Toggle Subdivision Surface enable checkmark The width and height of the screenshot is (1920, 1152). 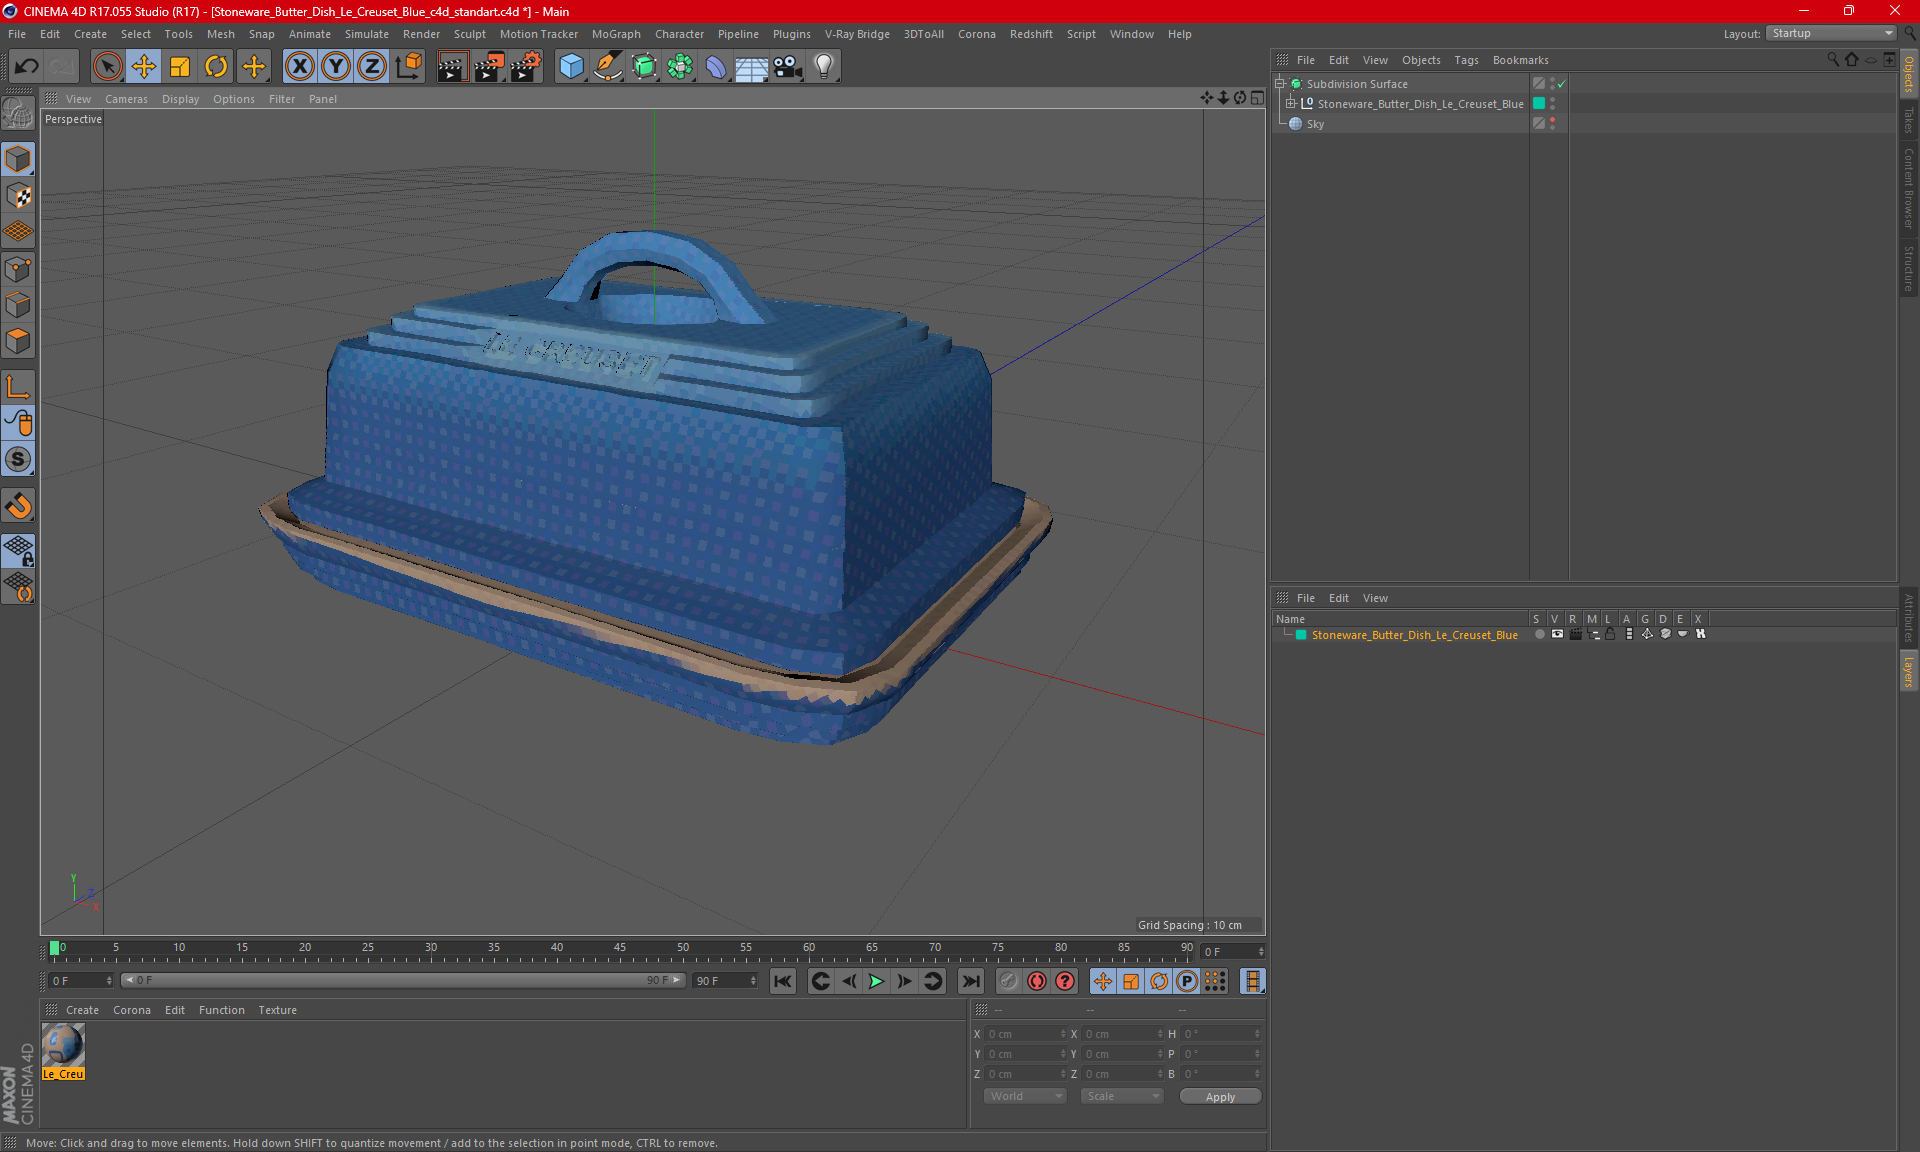click(x=1561, y=84)
